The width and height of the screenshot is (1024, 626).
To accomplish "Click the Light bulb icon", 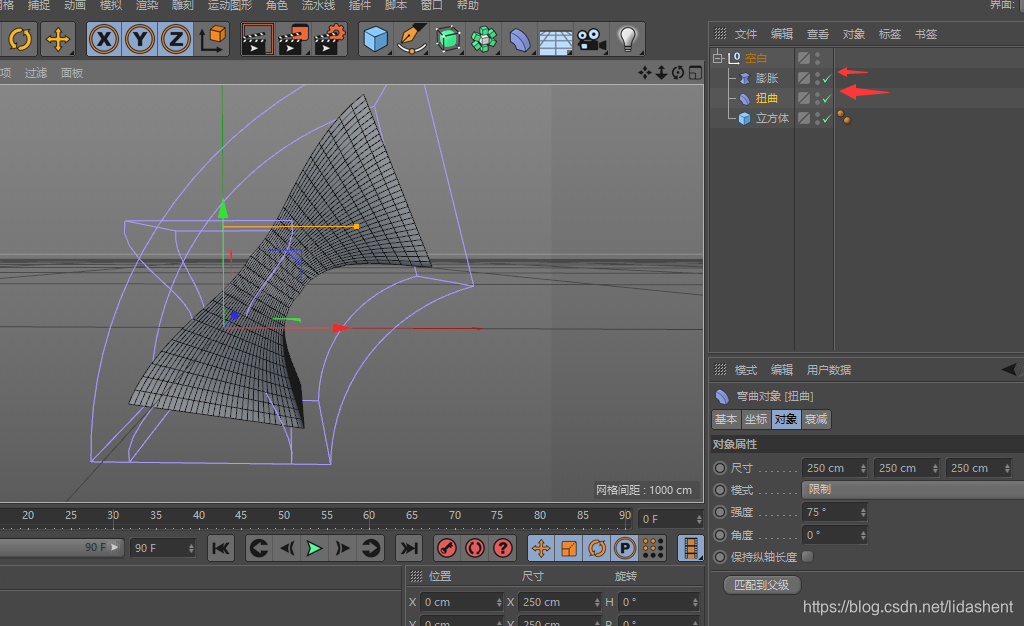I will (627, 40).
